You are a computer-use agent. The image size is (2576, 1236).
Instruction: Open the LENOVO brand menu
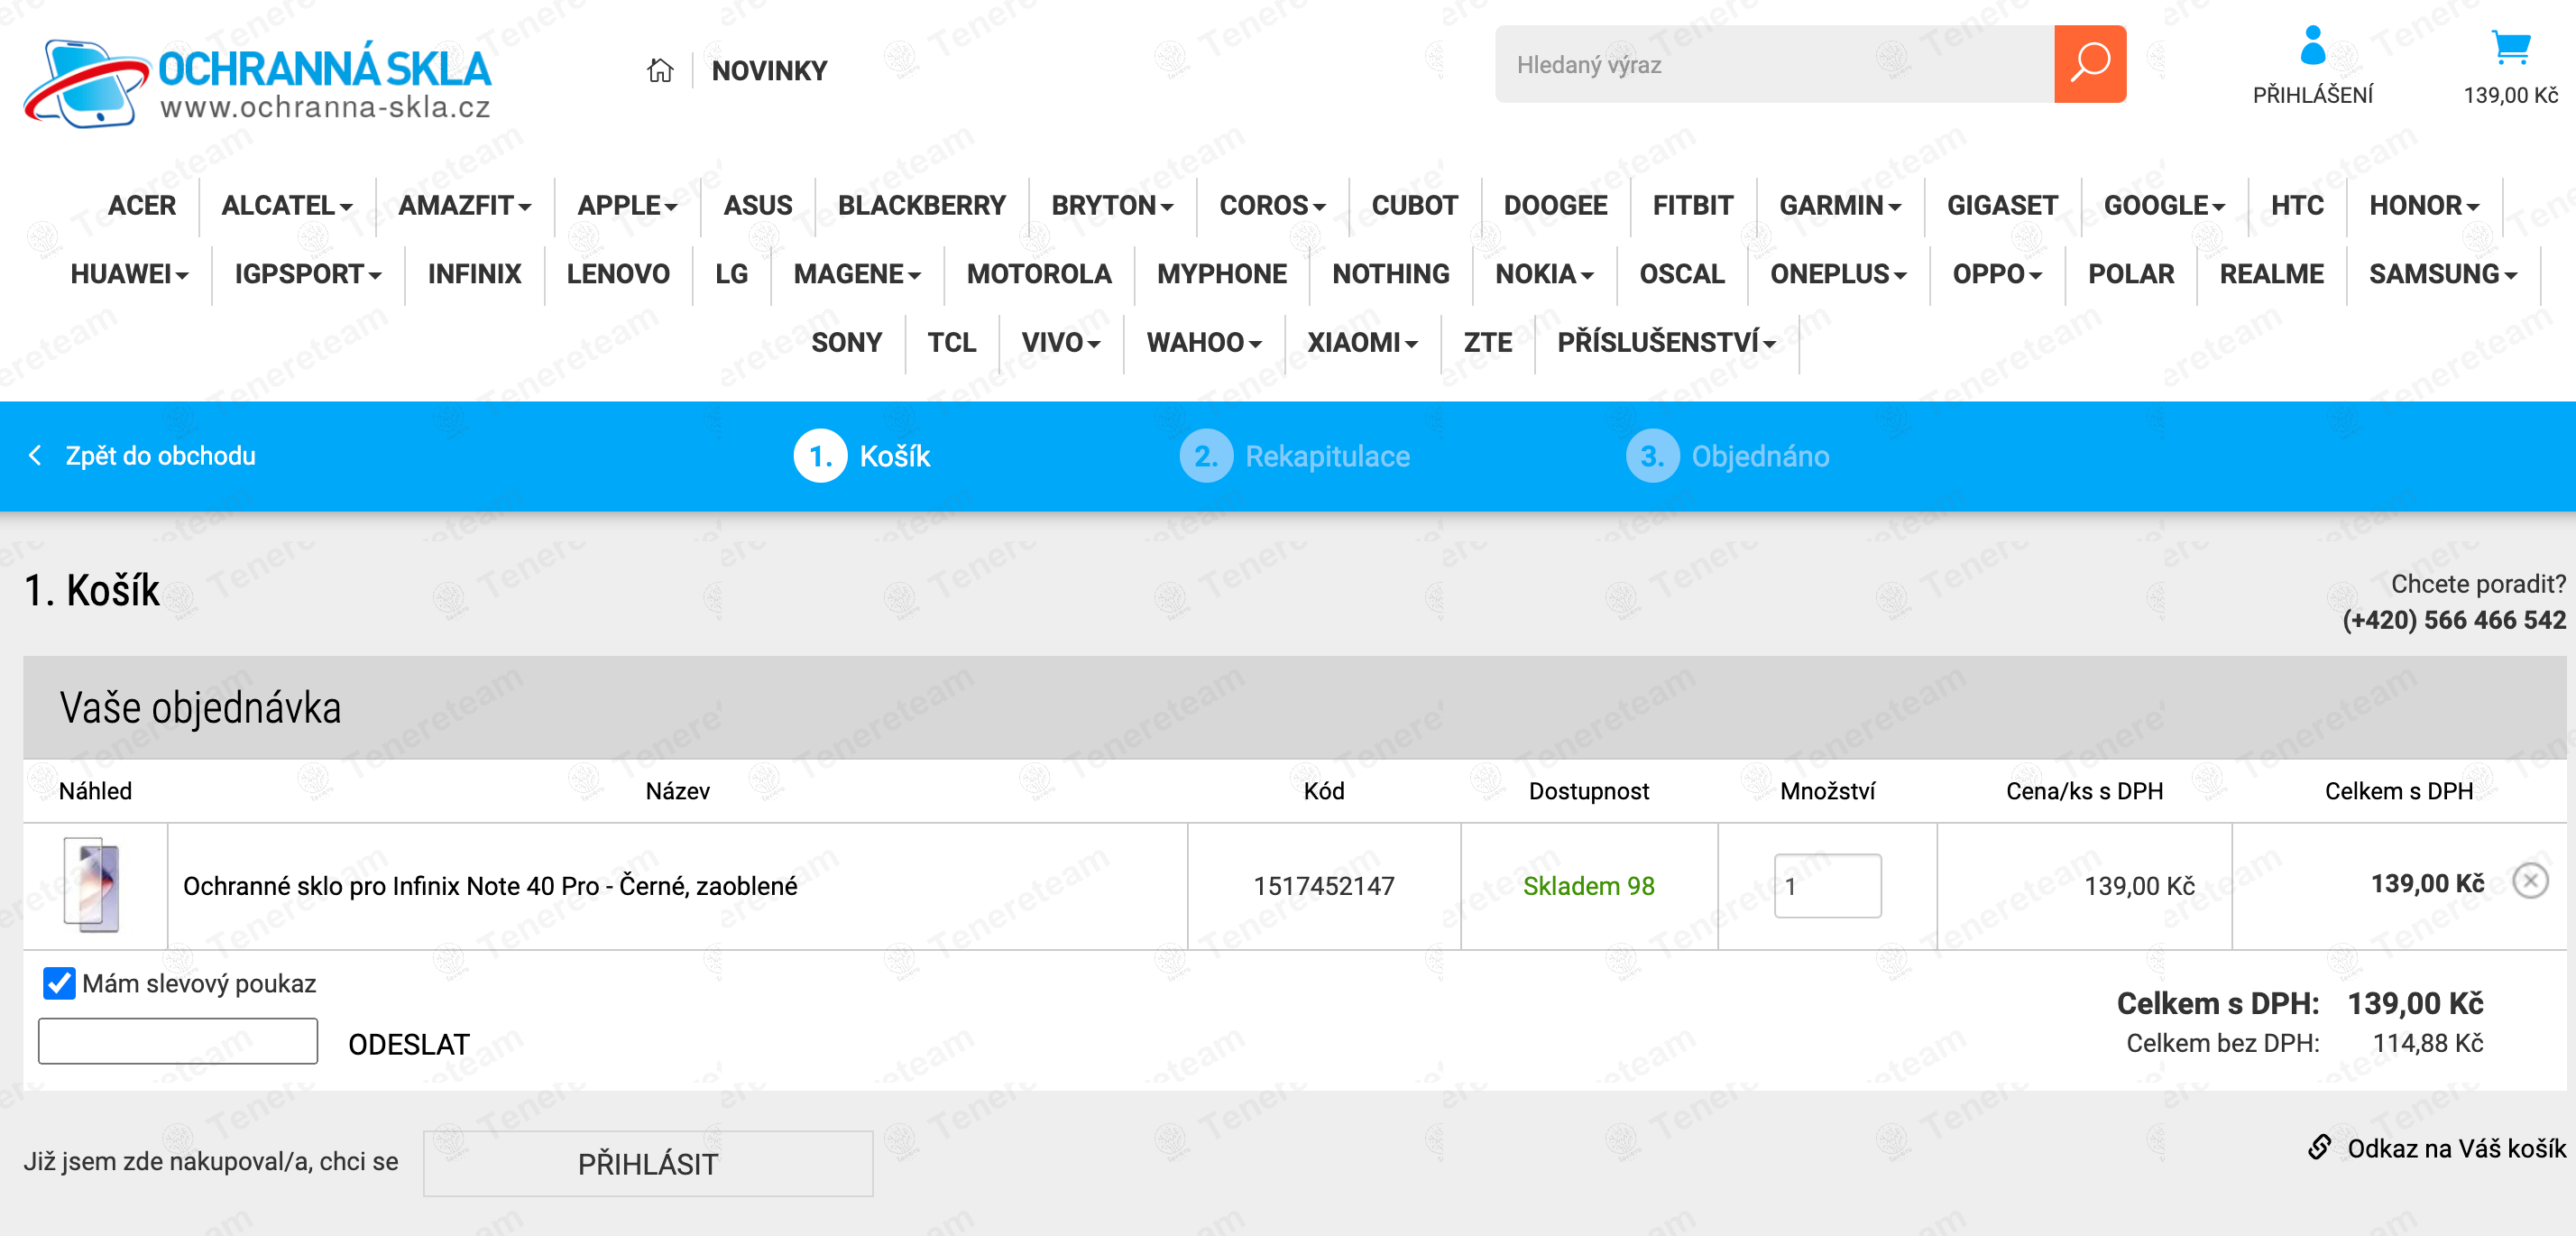click(x=618, y=274)
